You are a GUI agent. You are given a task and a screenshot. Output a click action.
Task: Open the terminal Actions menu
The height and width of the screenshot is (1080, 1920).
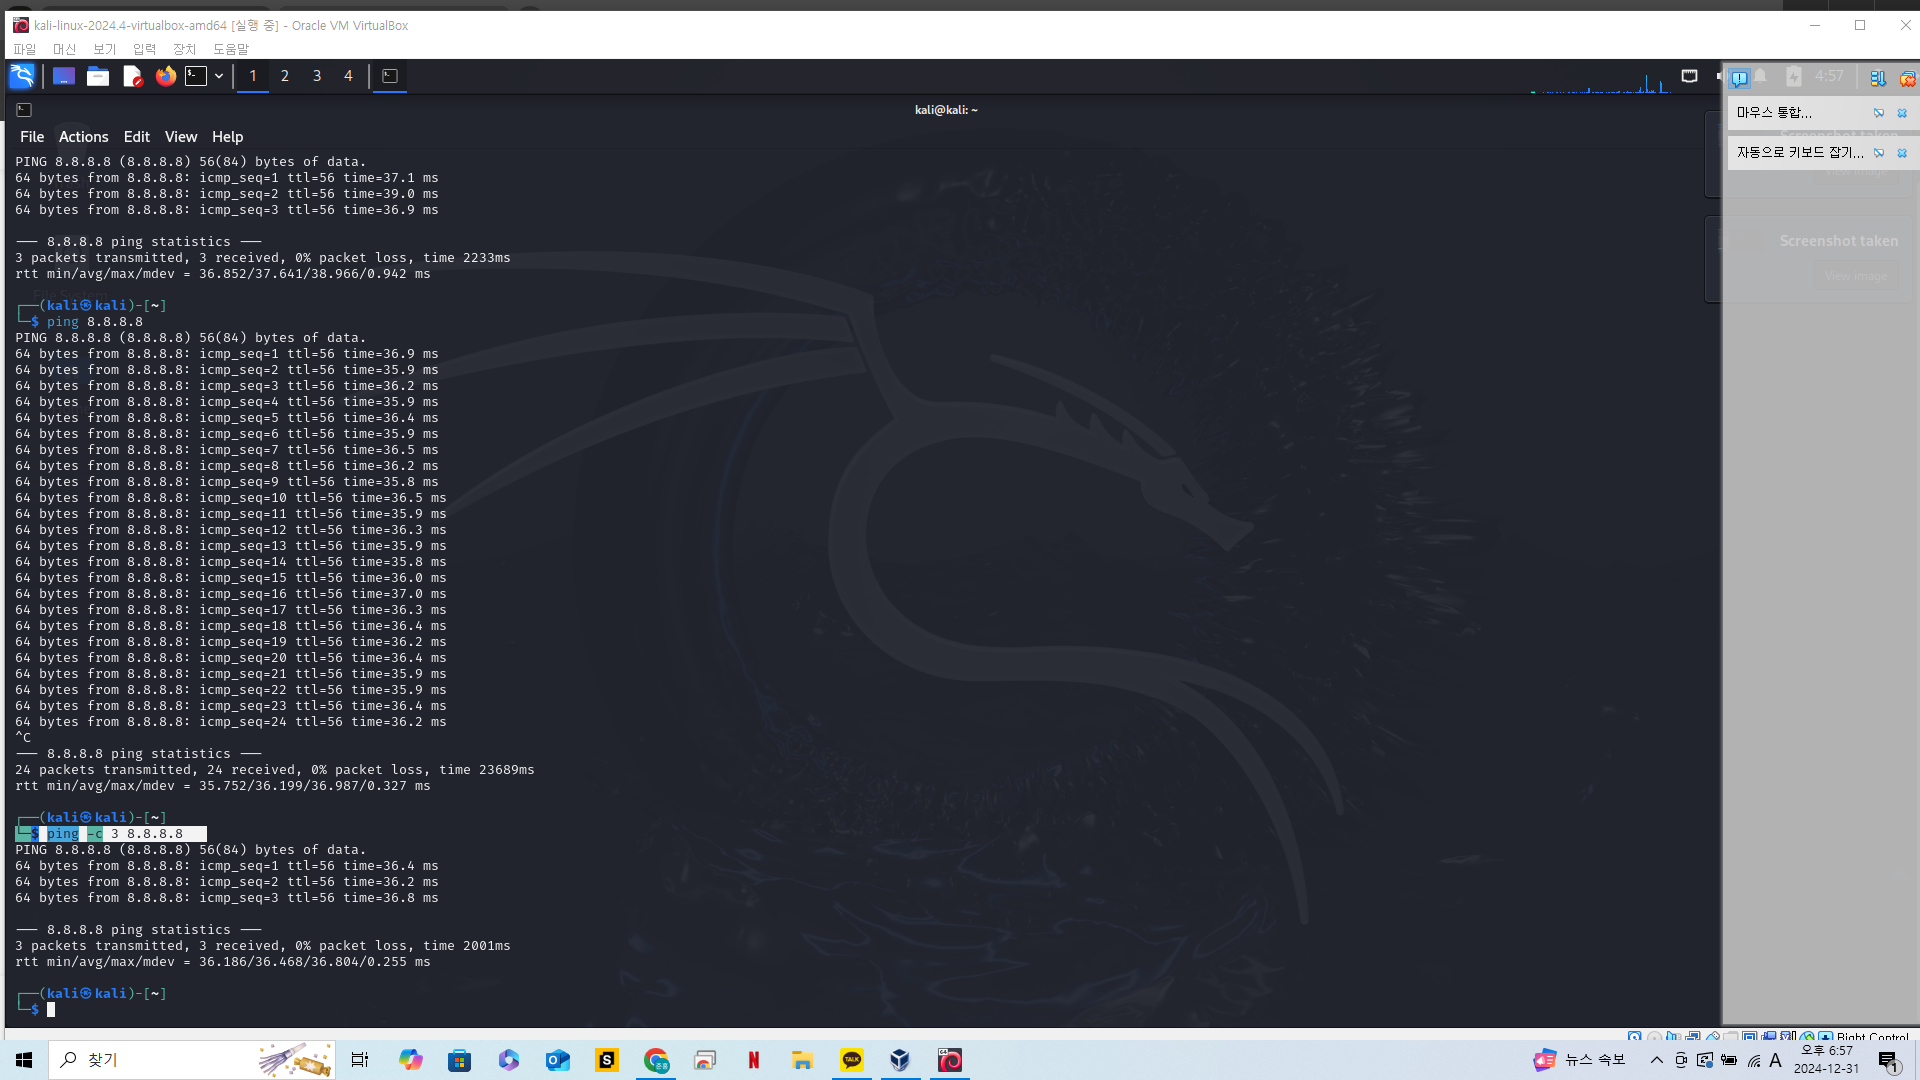coord(83,137)
